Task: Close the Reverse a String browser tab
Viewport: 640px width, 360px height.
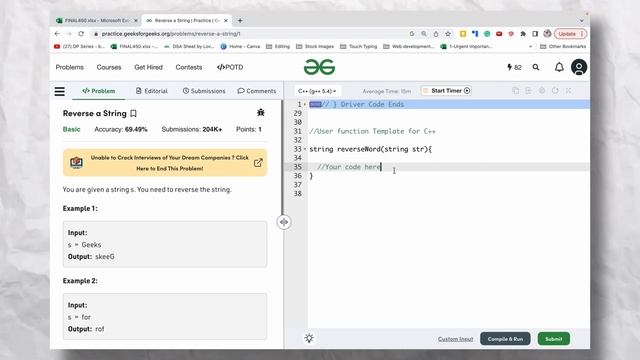Action: (225, 20)
